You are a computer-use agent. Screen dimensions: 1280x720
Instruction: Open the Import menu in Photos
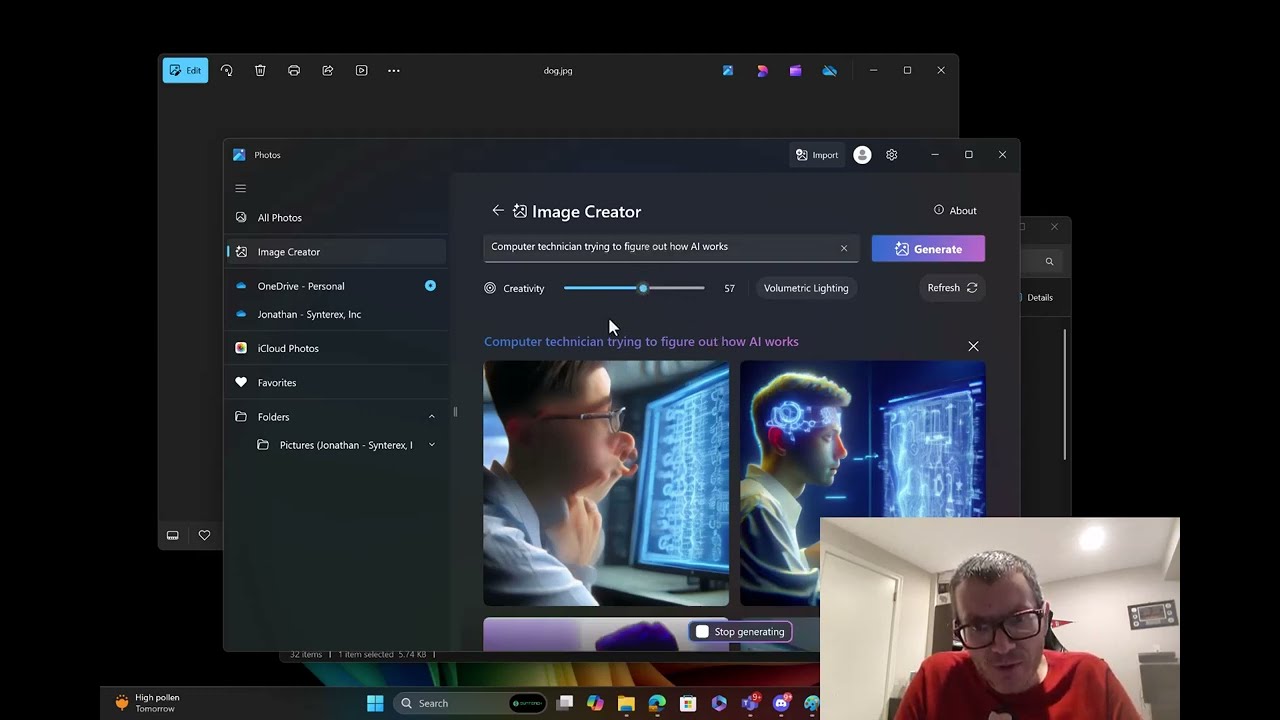click(817, 155)
